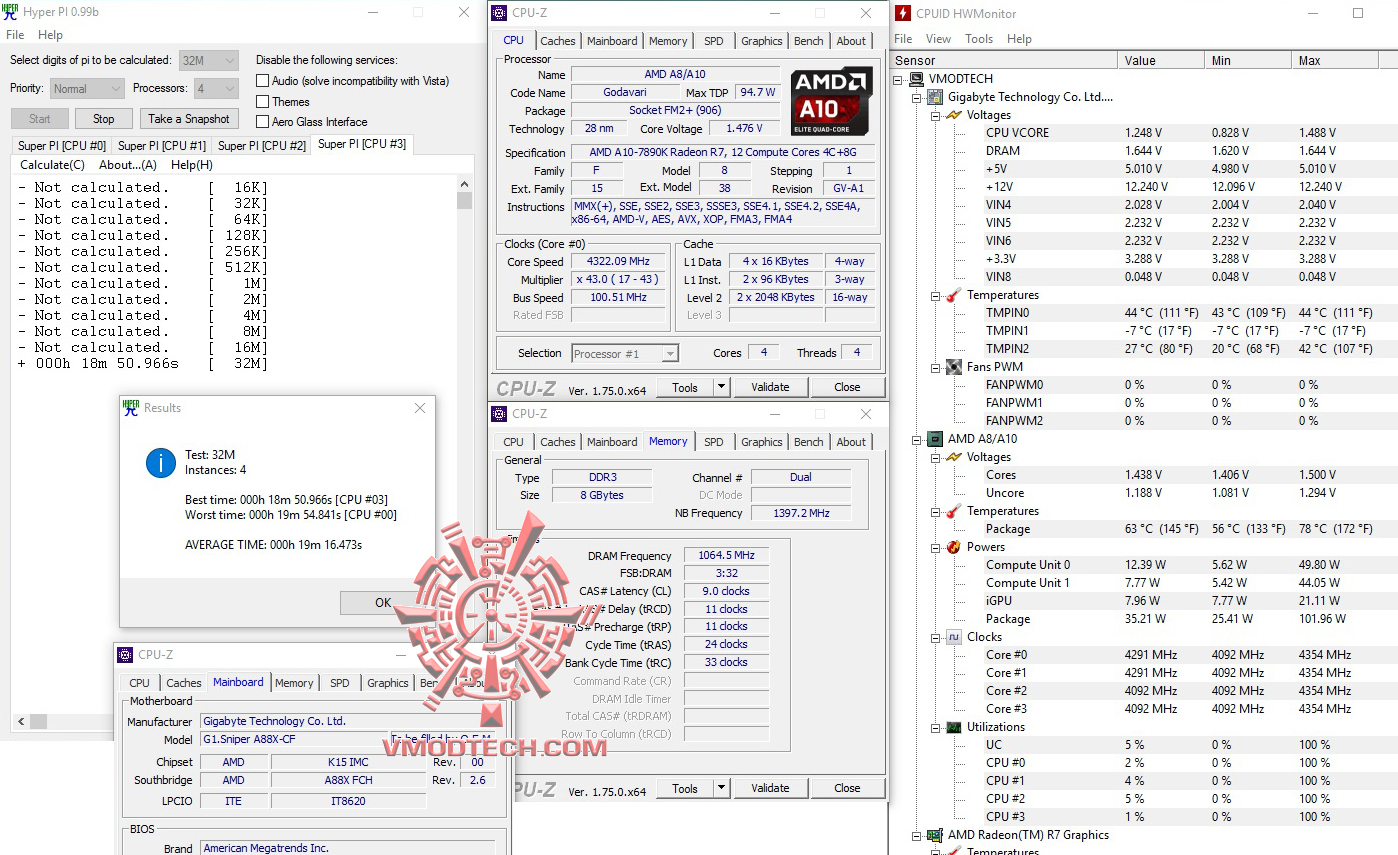
Task: Click Close button in CPU-Z Memory window
Action: click(x=847, y=788)
